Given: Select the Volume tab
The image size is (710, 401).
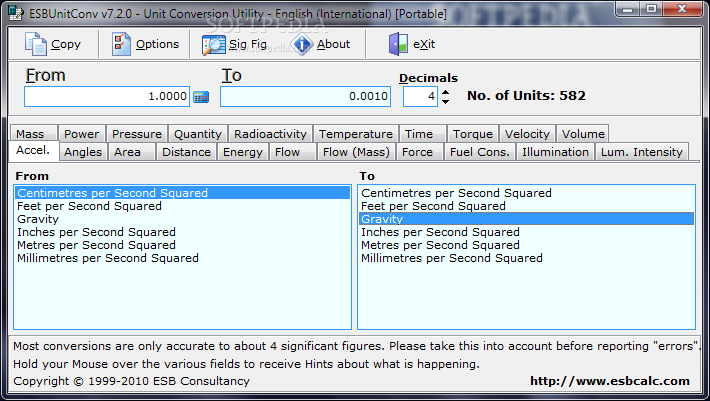Looking at the screenshot, I should pos(583,134).
